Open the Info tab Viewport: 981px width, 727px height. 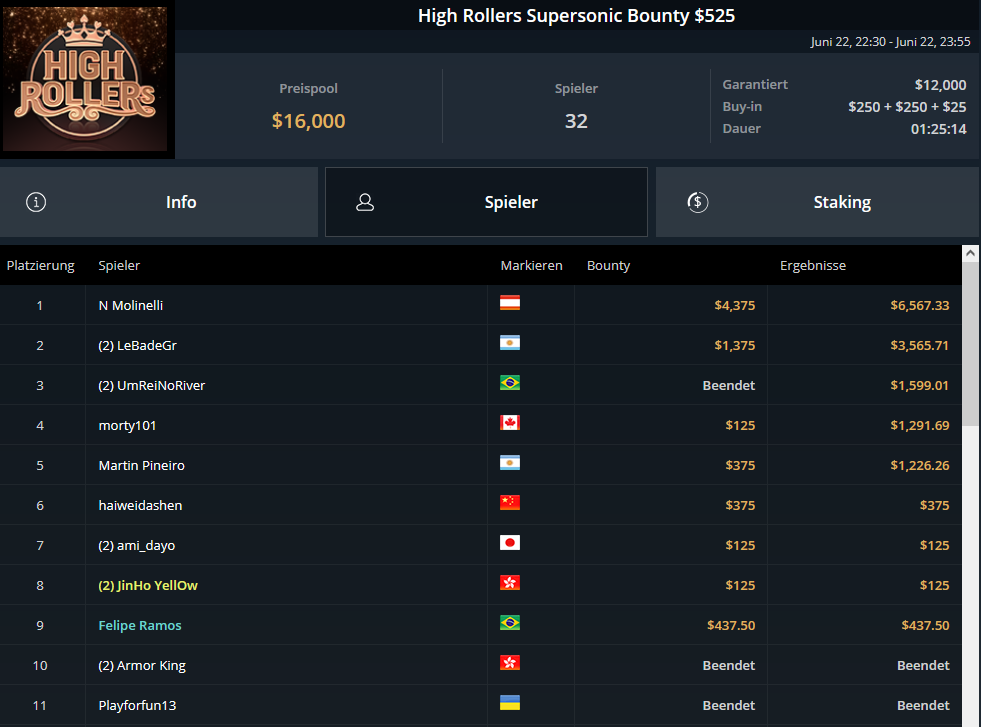(x=159, y=201)
